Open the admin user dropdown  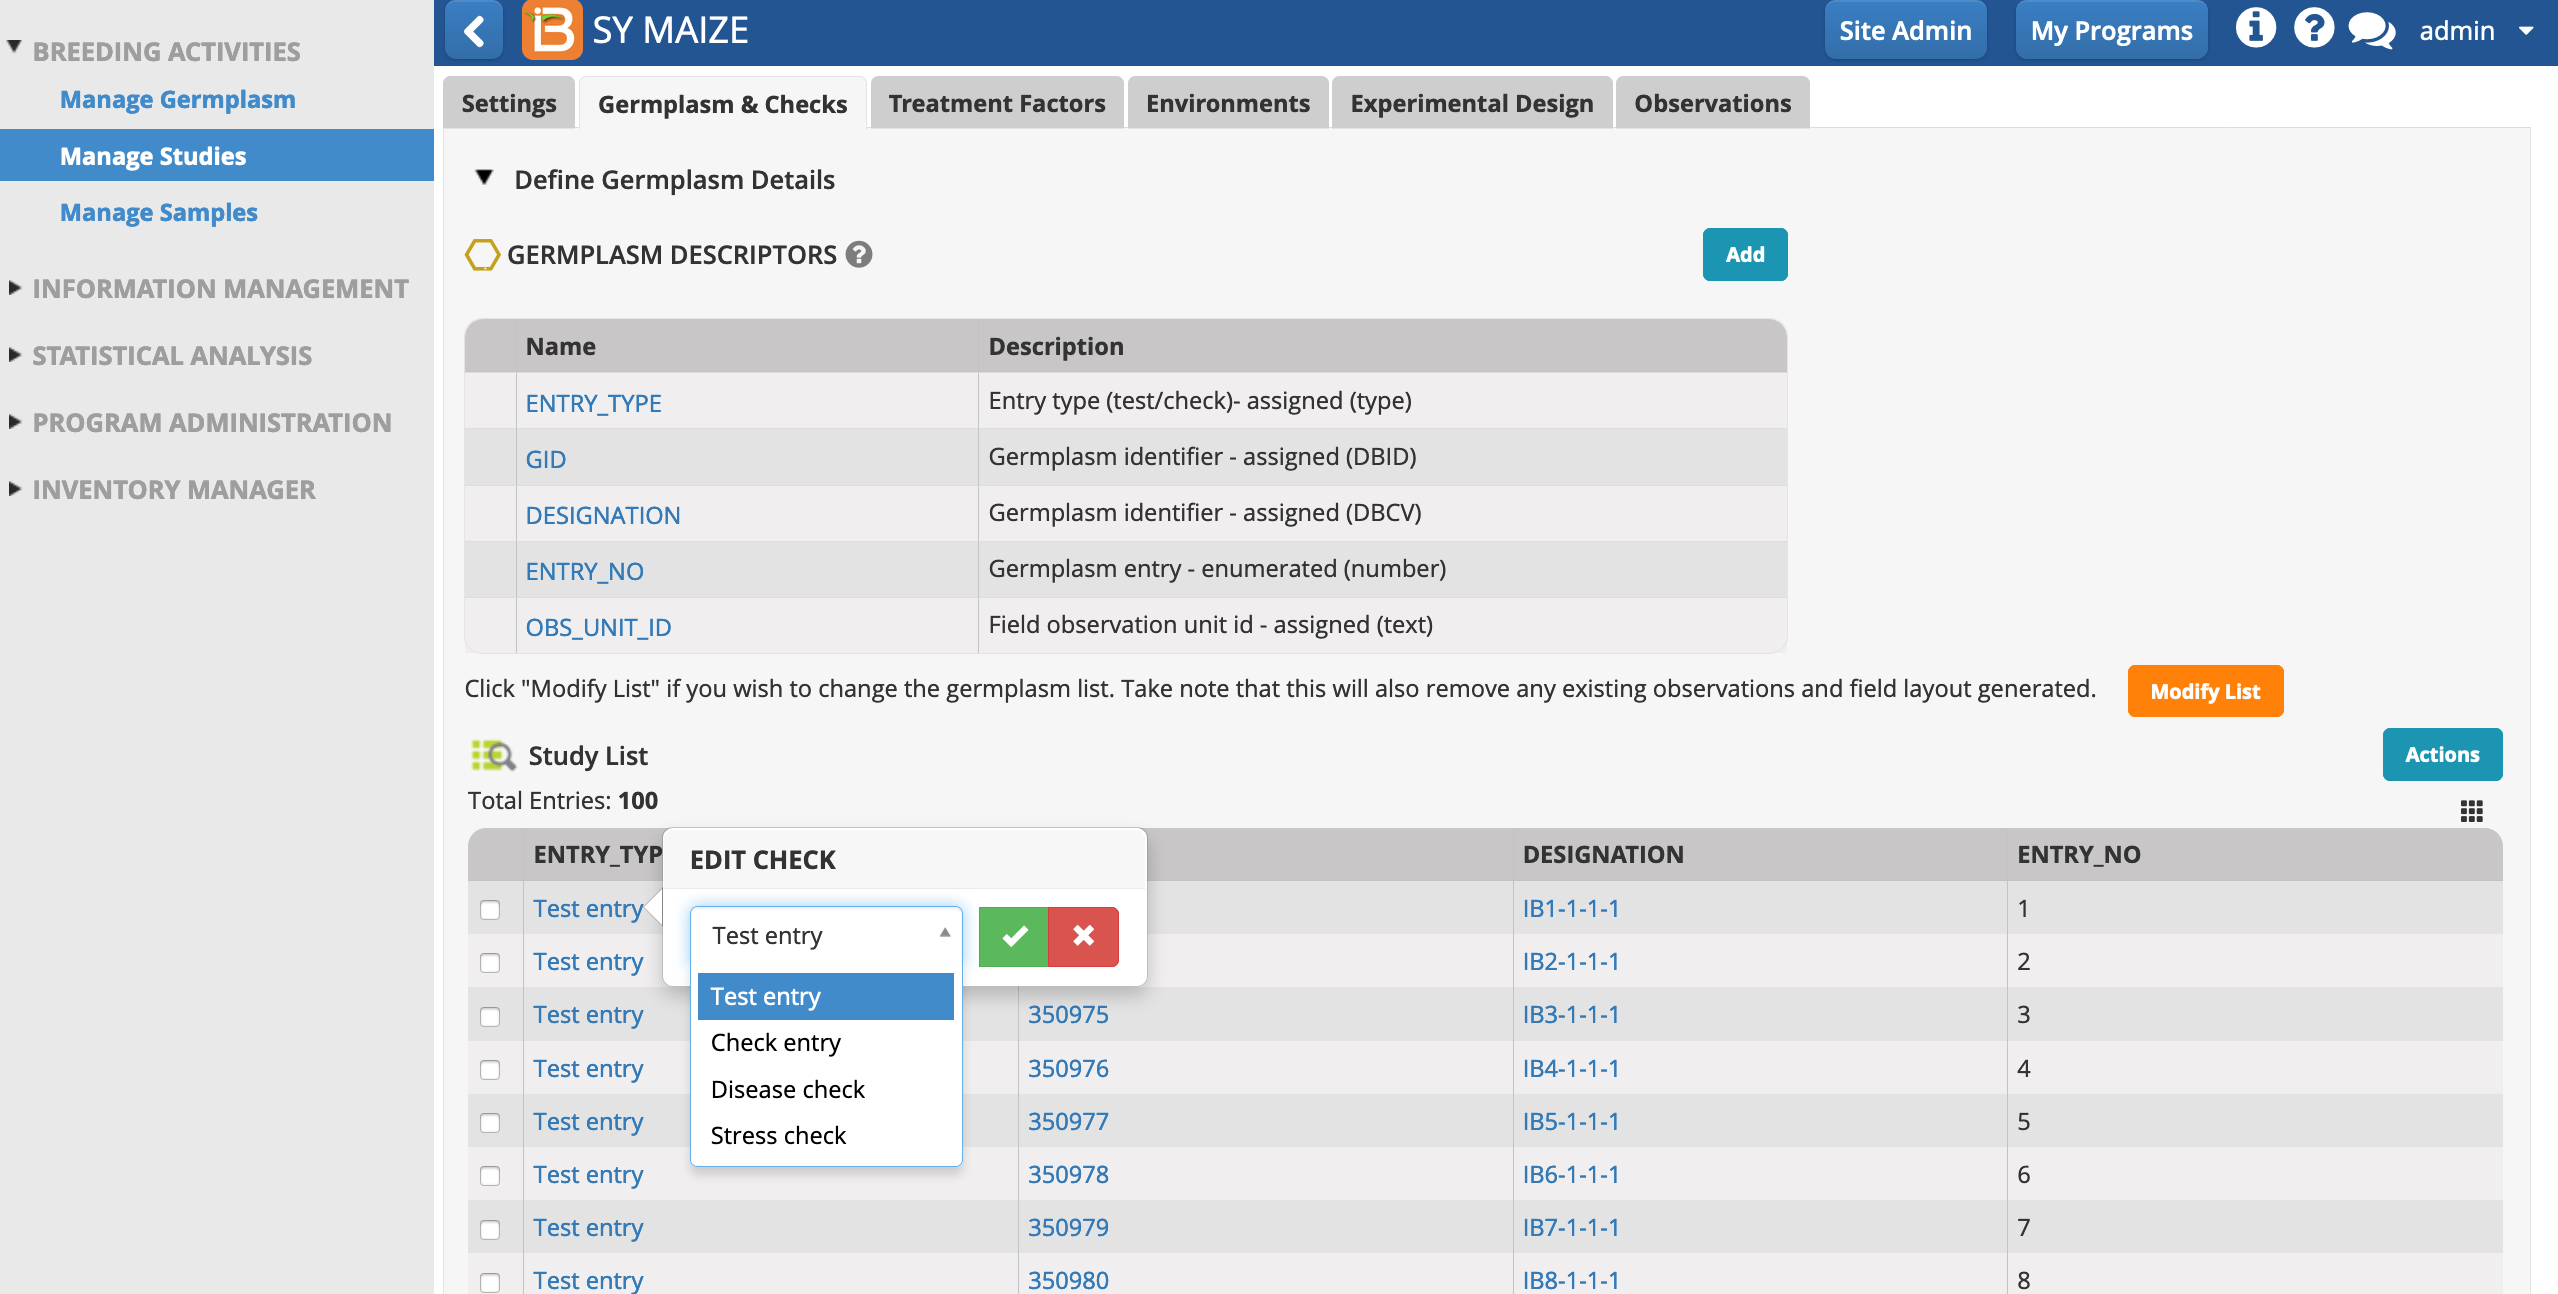point(2475,31)
